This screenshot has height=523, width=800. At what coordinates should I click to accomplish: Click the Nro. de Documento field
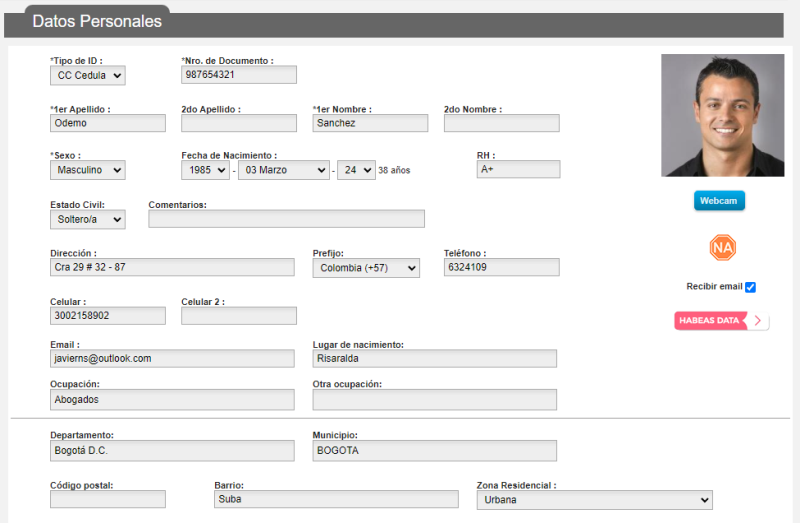click(x=239, y=75)
